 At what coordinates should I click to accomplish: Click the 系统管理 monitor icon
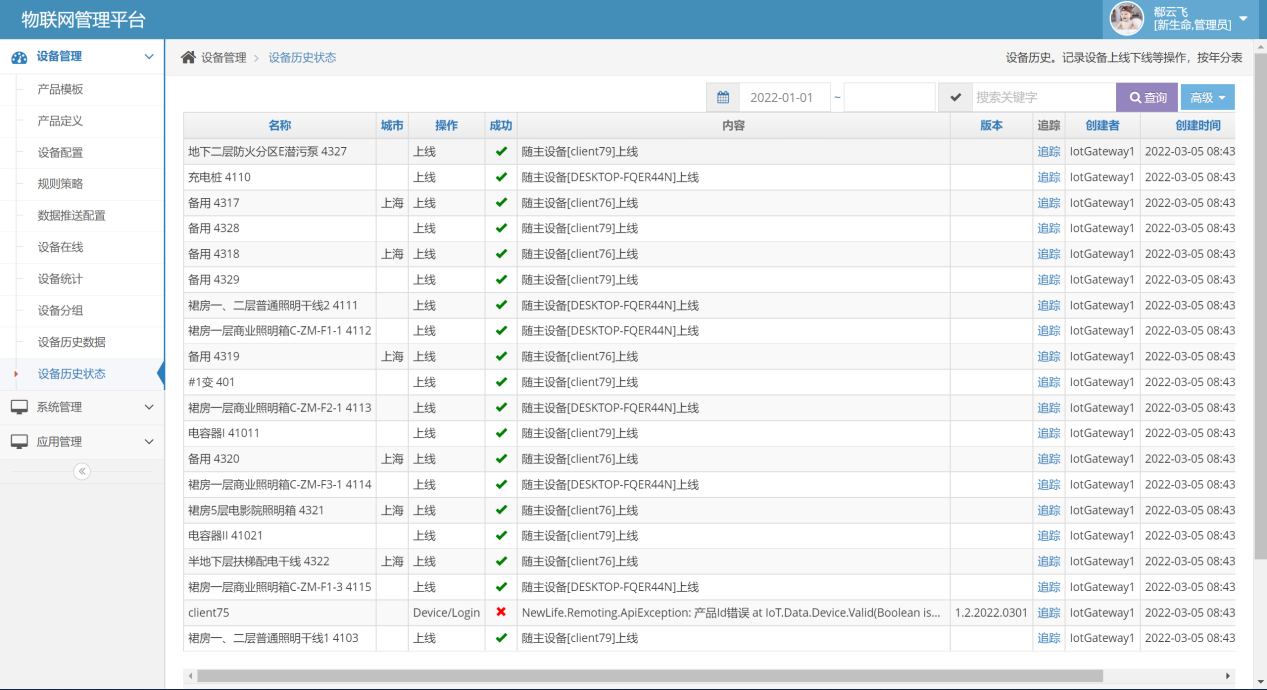tap(19, 407)
